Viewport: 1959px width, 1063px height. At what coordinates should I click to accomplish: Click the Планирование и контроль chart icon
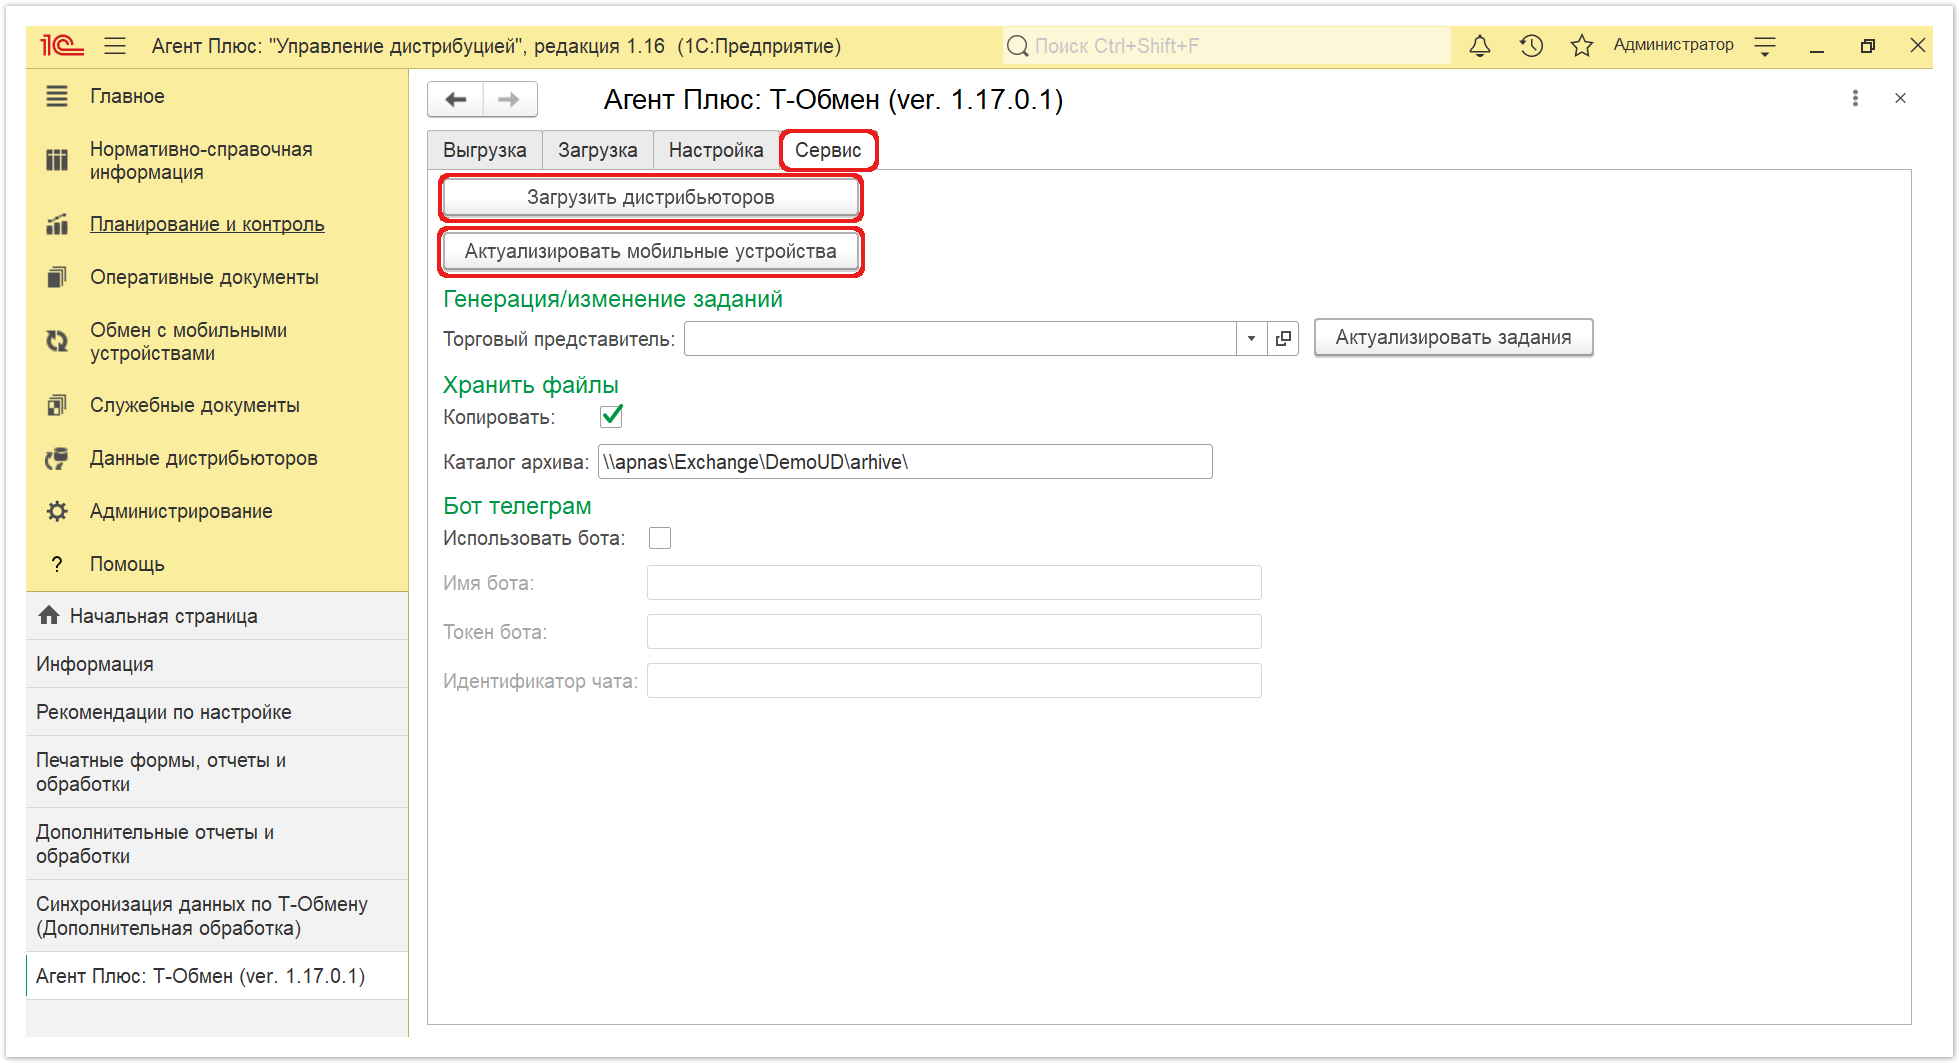pyautogui.click(x=57, y=224)
